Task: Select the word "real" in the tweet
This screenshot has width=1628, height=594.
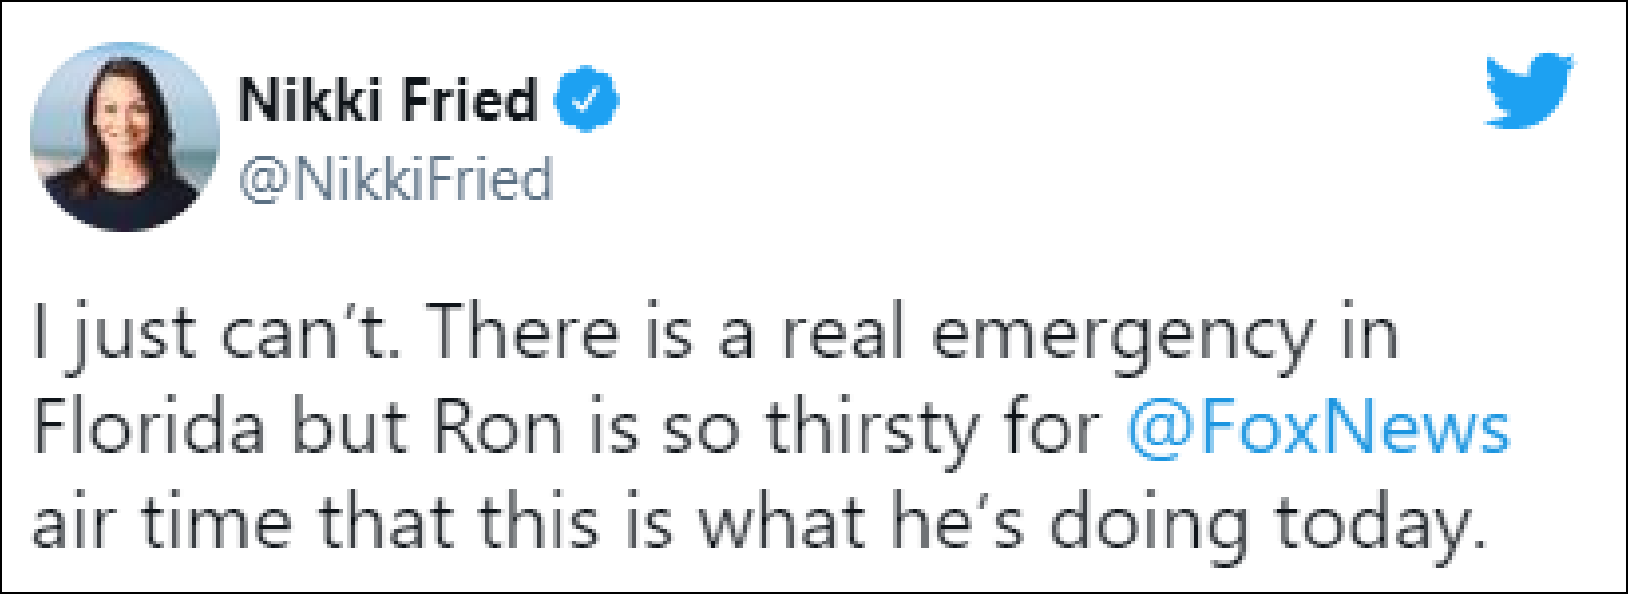Action: point(842,332)
